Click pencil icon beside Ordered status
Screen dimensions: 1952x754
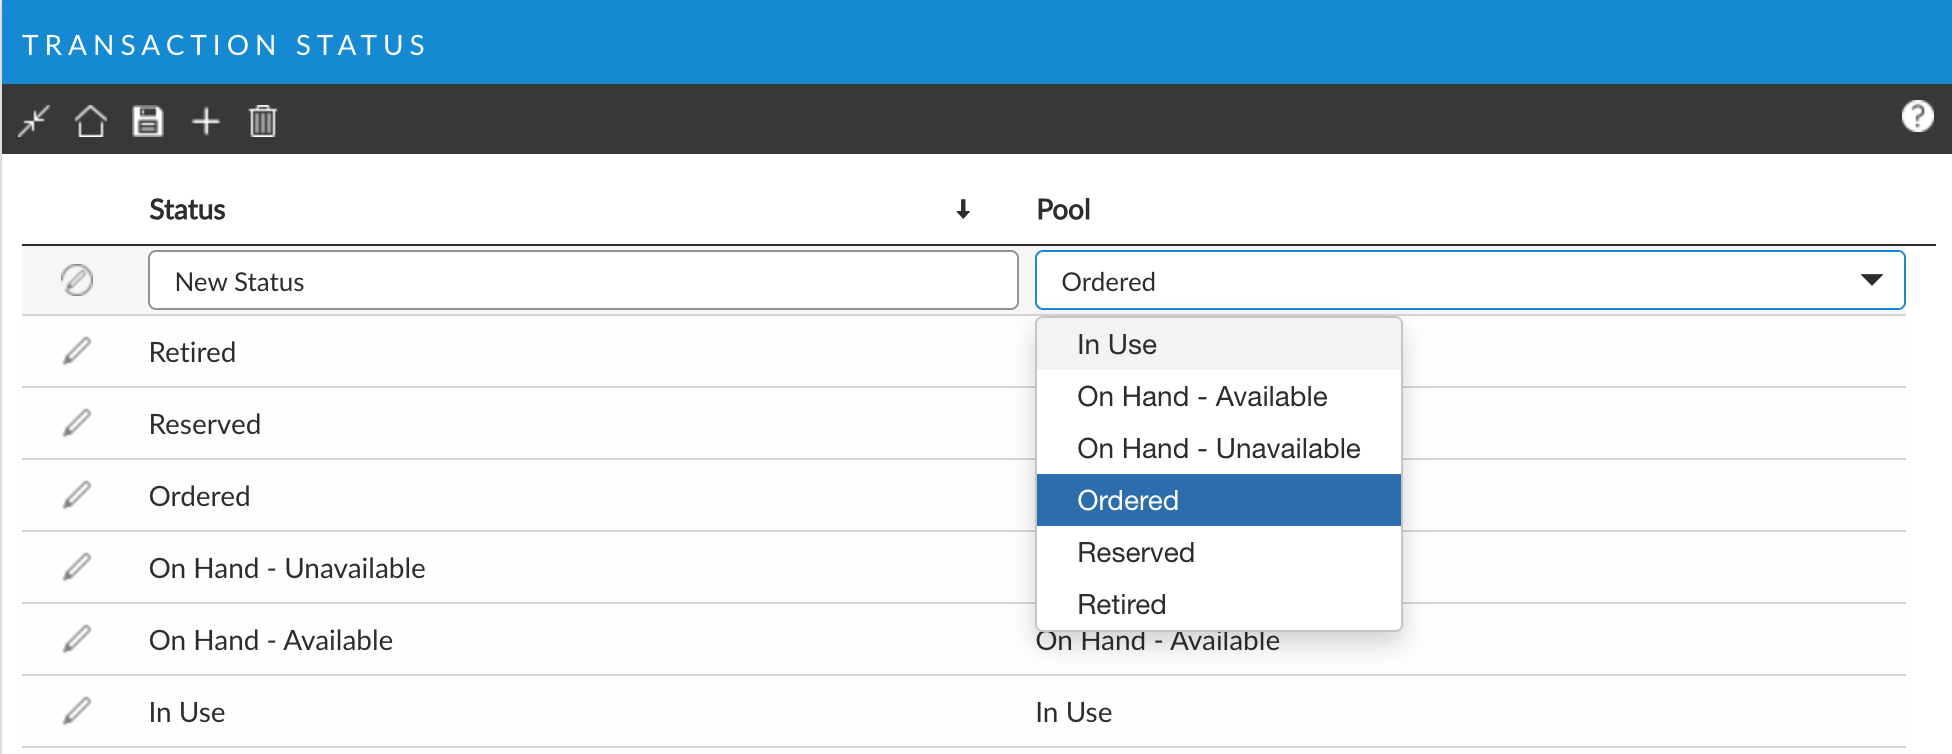coord(77,496)
